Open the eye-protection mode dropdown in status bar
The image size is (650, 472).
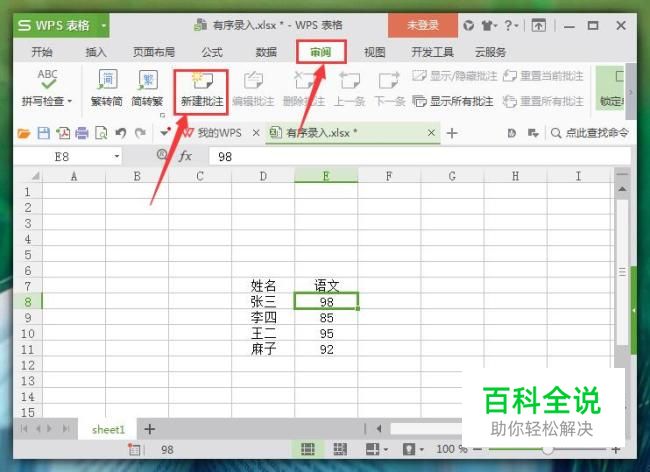pyautogui.click(x=422, y=449)
